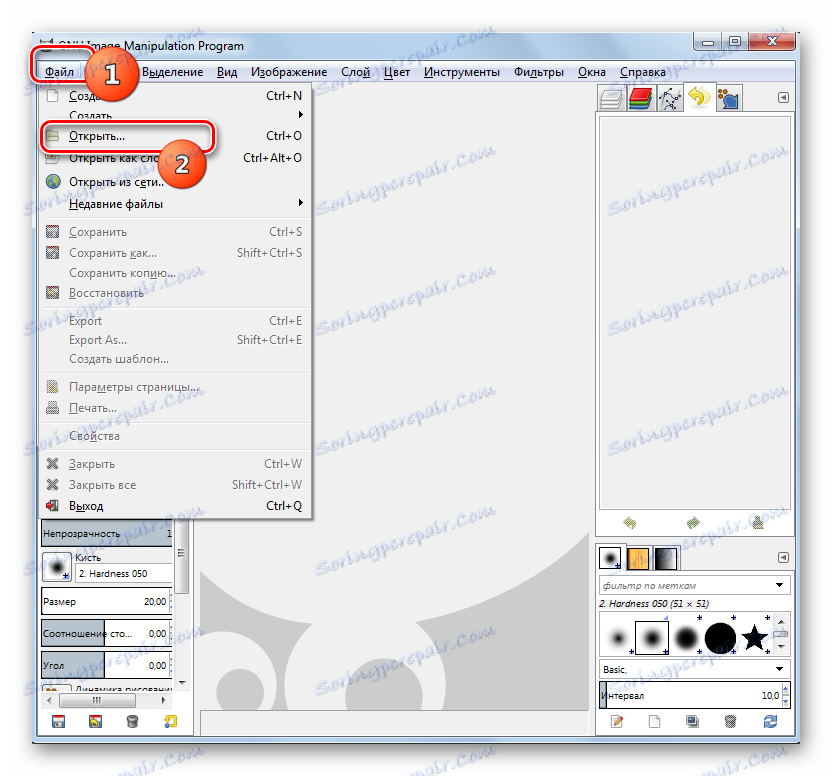This screenshot has height=776, width=832.
Task: Open the Paths dialog
Action: coord(668,97)
